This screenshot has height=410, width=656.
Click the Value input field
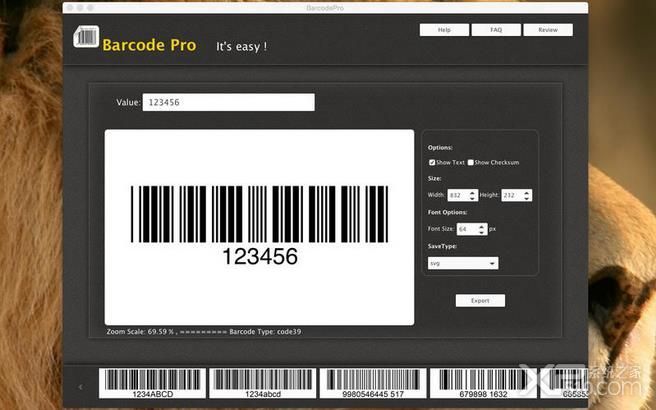[228, 102]
